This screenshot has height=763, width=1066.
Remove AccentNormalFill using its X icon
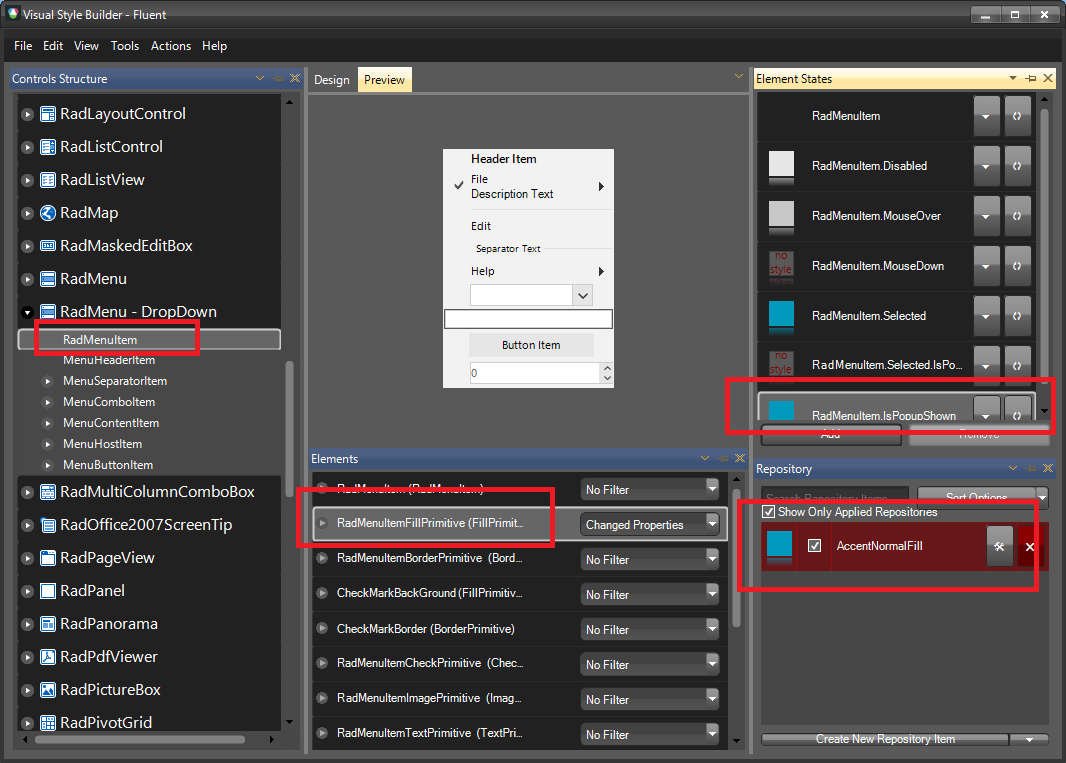click(1031, 546)
